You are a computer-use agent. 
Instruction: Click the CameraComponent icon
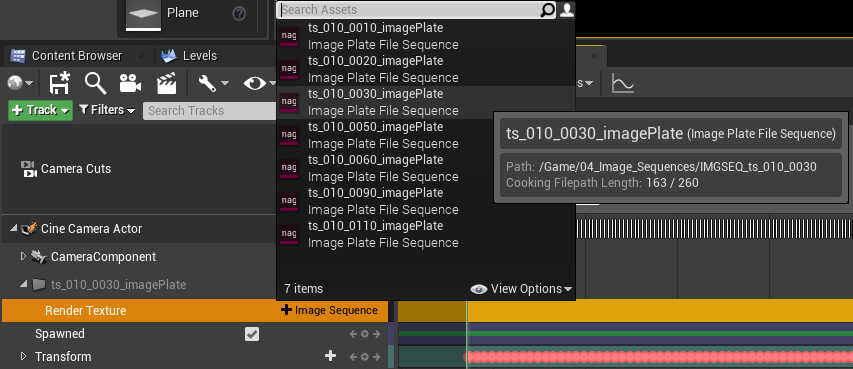(x=38, y=256)
